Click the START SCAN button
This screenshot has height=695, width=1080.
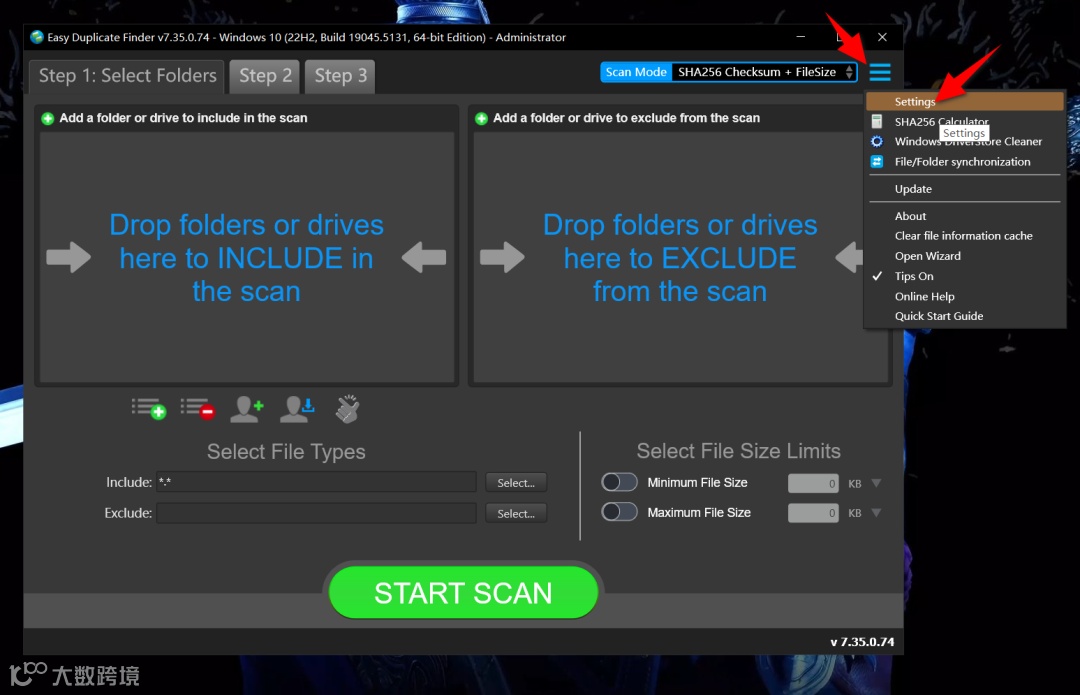(x=463, y=592)
